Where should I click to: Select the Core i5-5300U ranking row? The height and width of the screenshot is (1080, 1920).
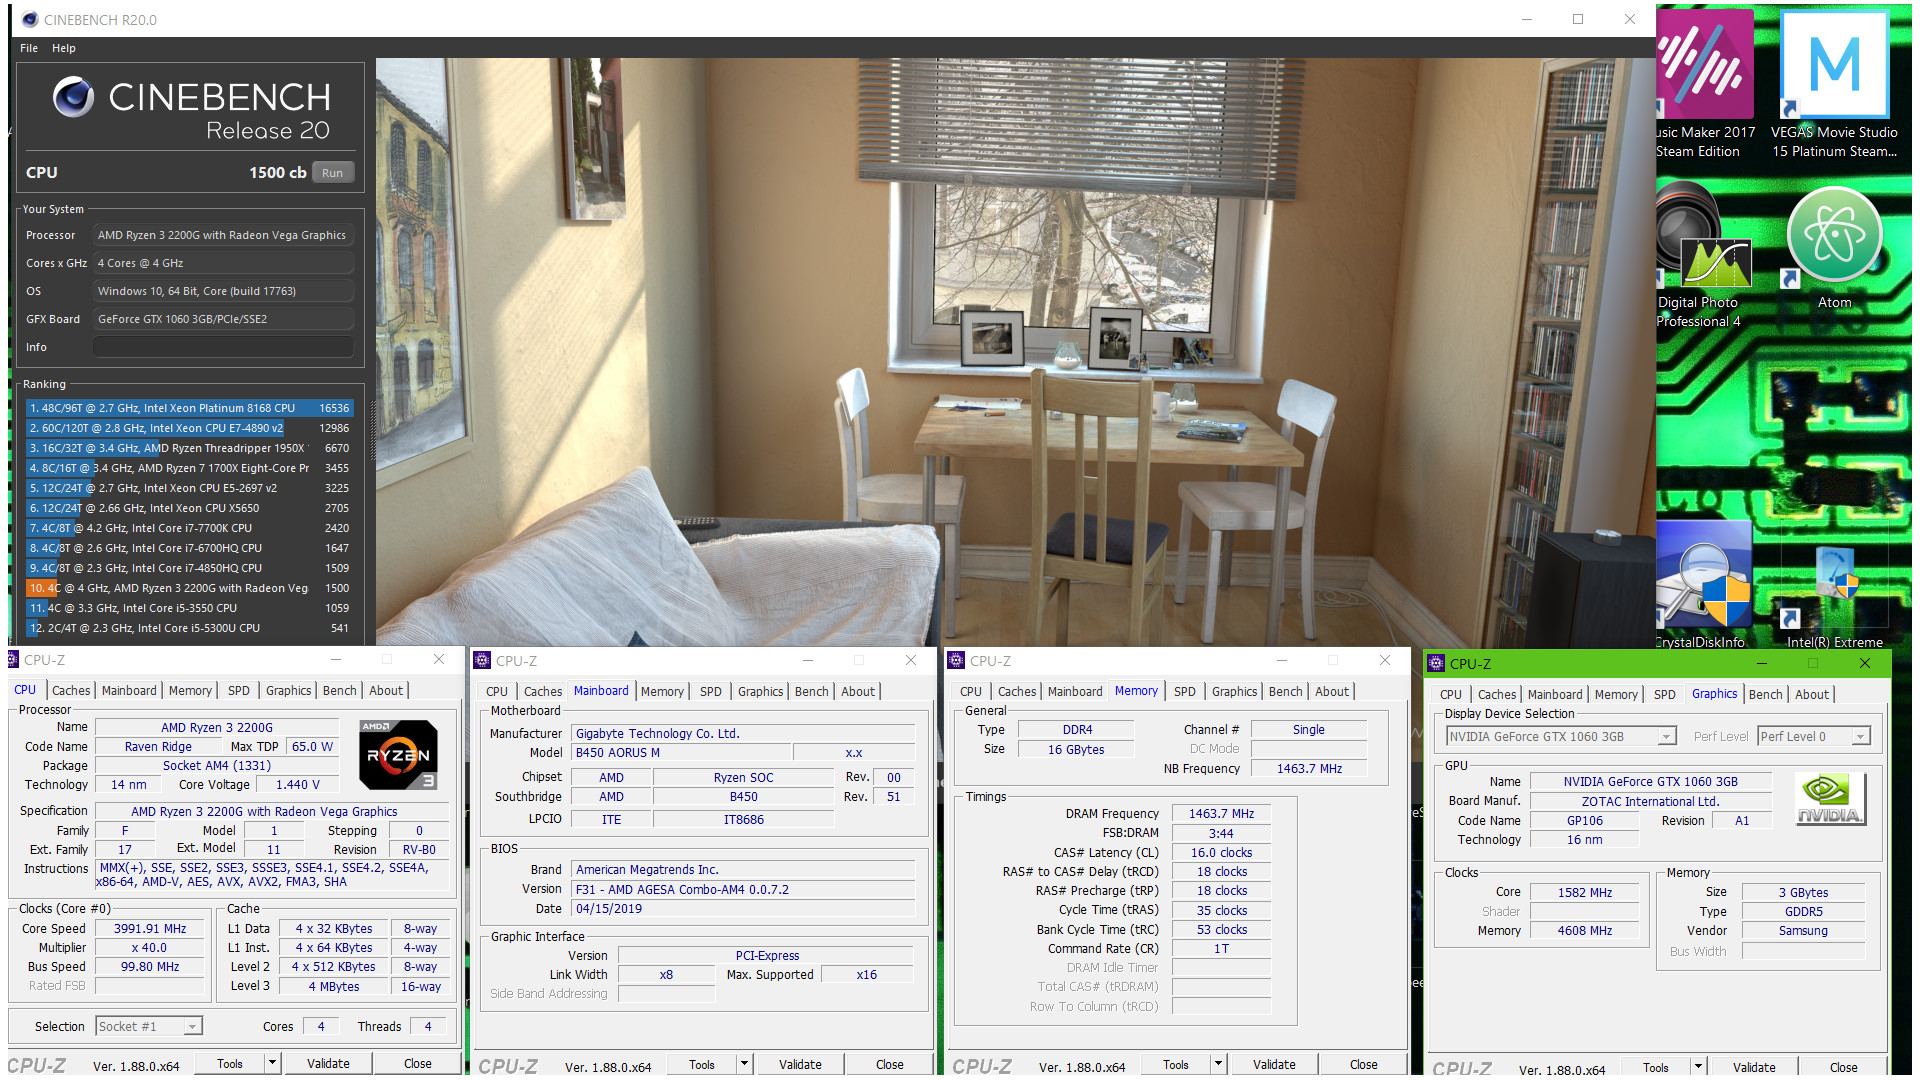click(x=189, y=628)
